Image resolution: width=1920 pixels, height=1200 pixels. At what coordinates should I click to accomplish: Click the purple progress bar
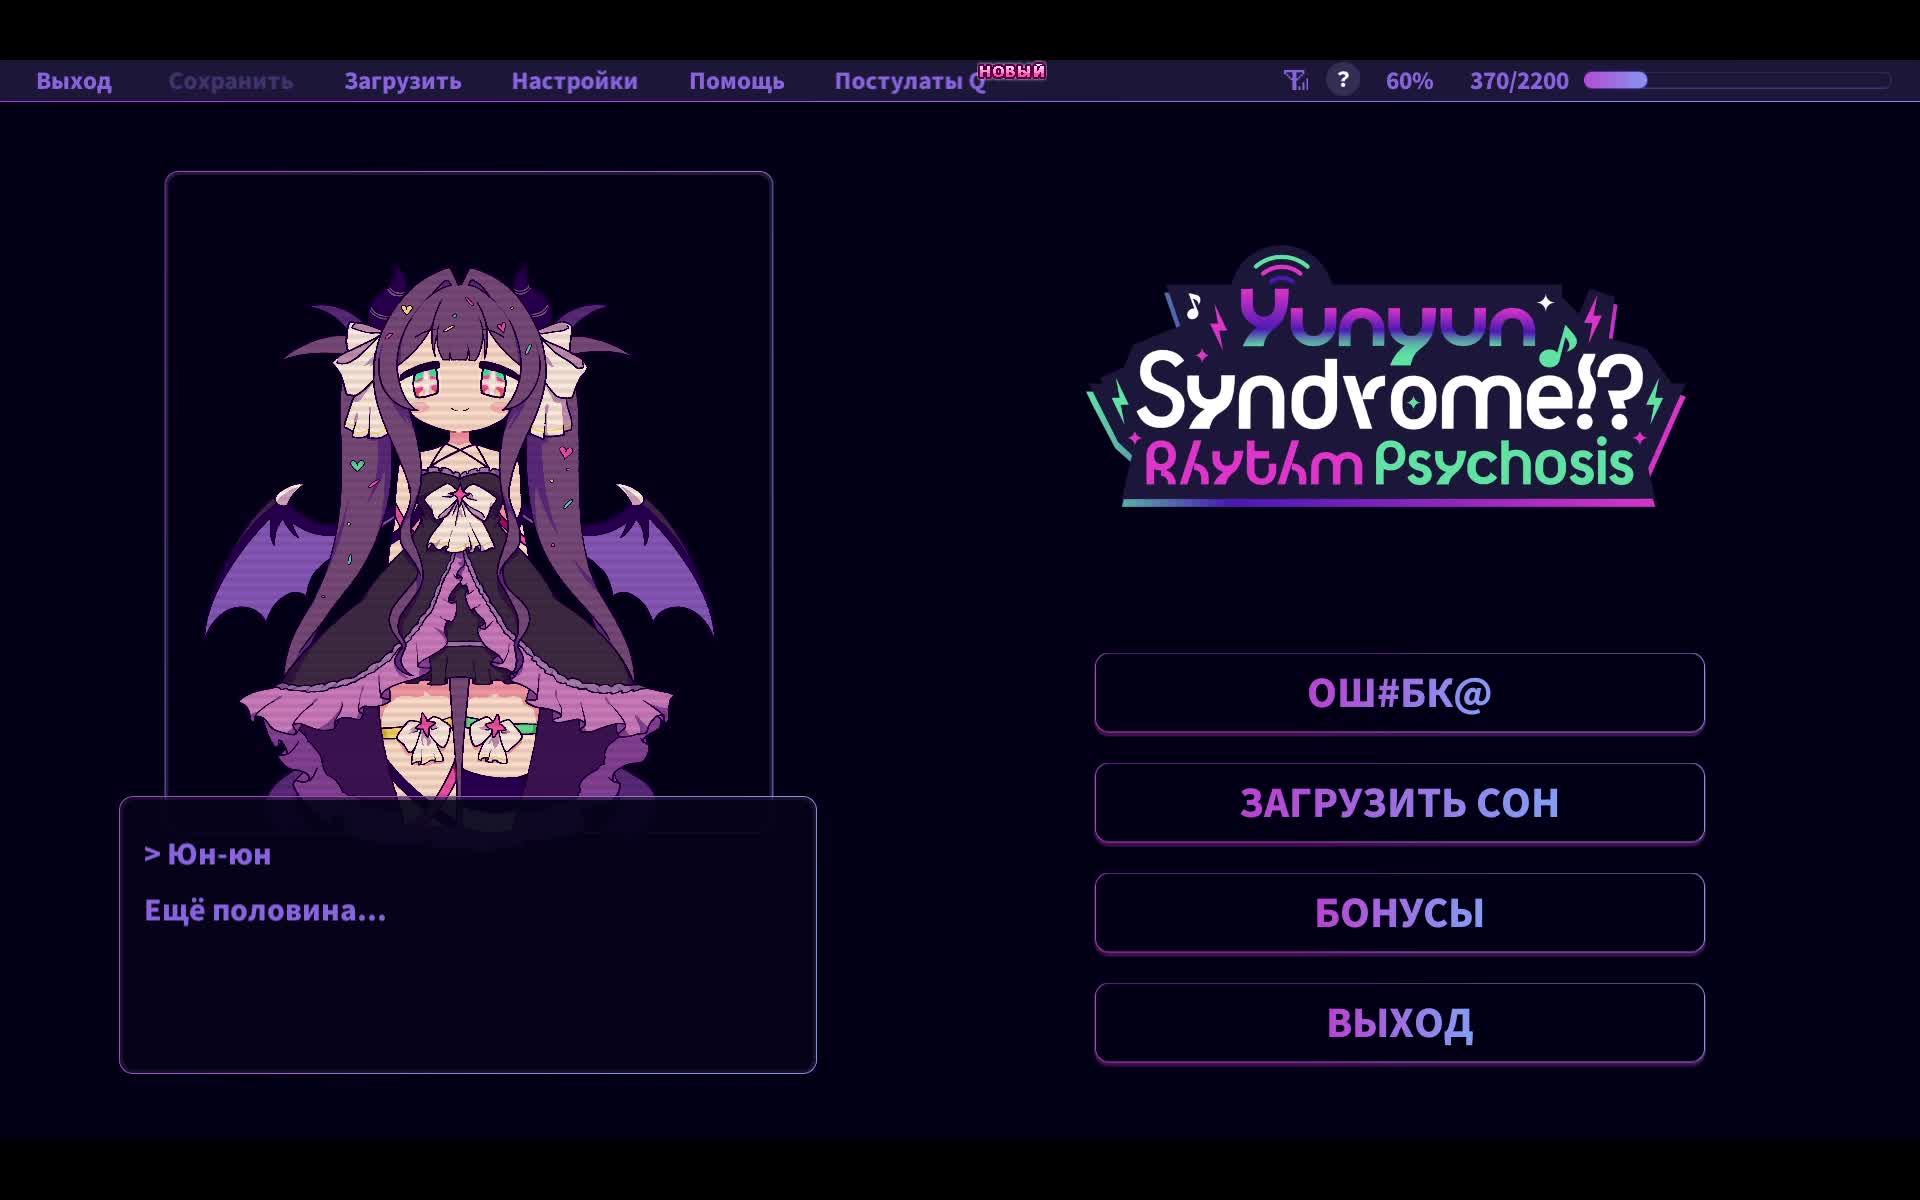1737,80
